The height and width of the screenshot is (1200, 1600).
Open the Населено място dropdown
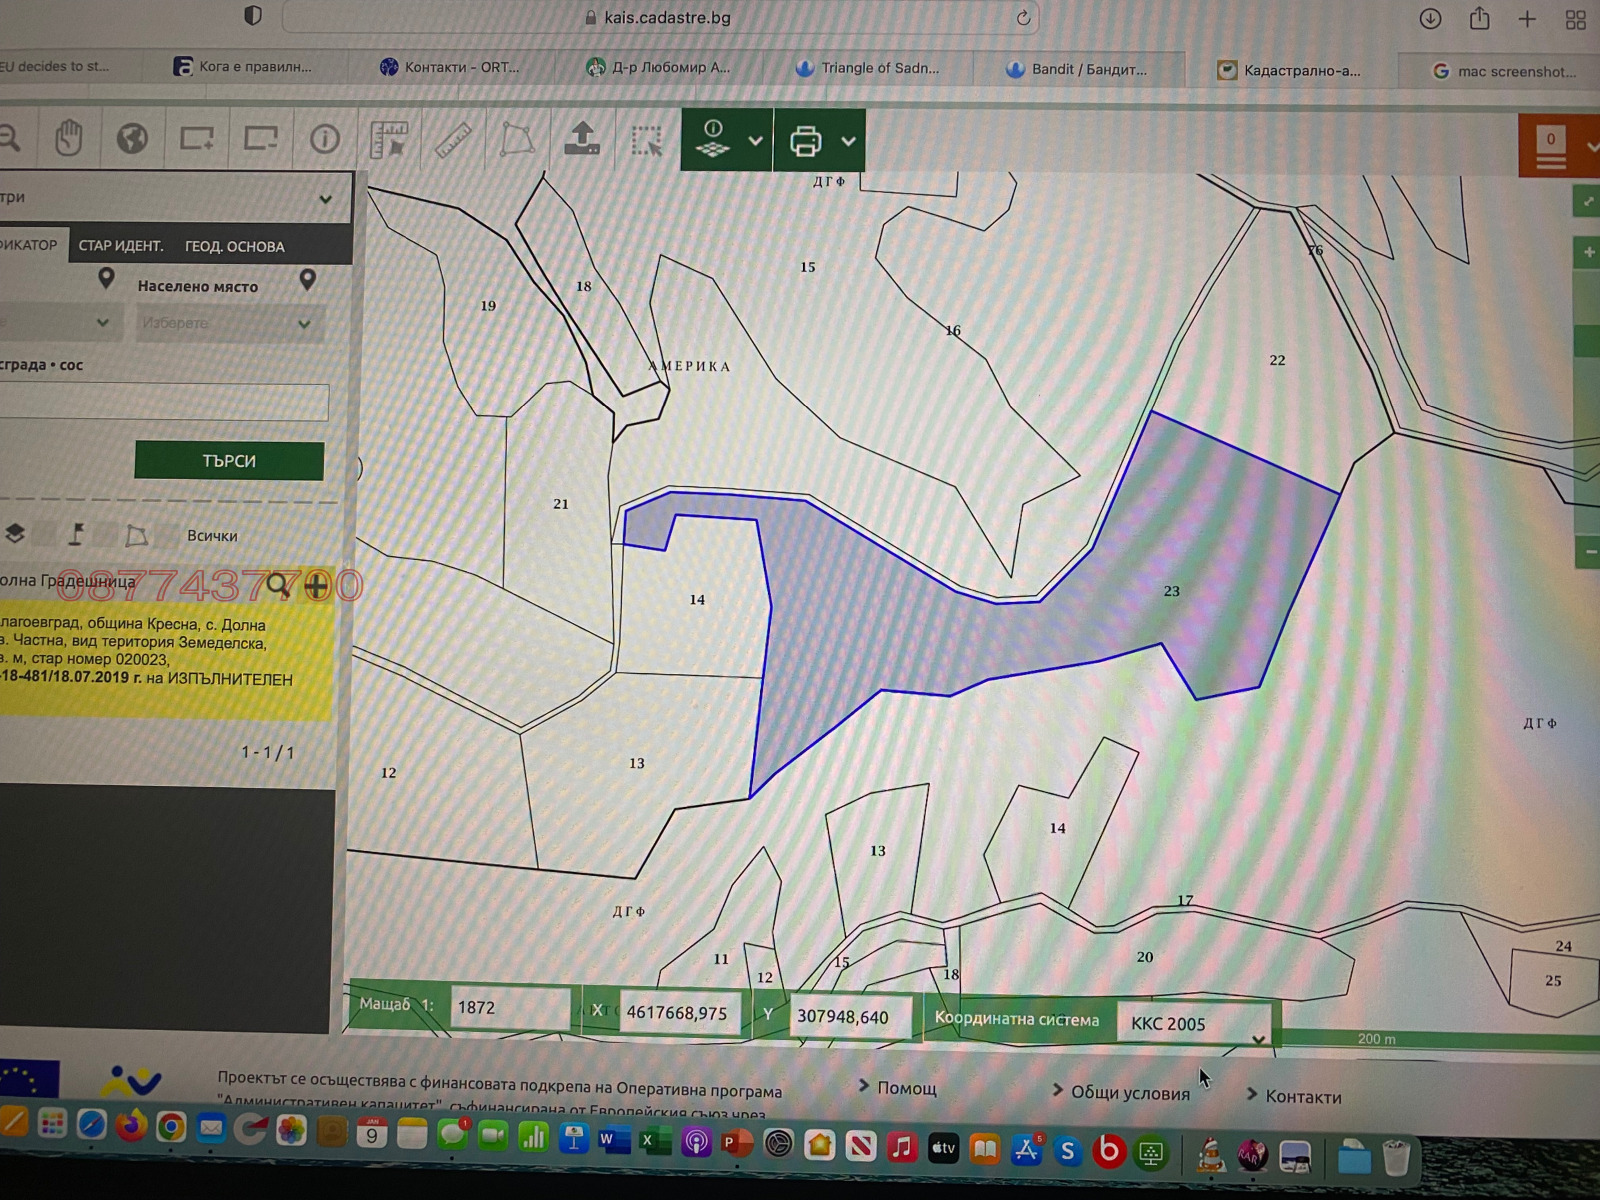coord(228,323)
